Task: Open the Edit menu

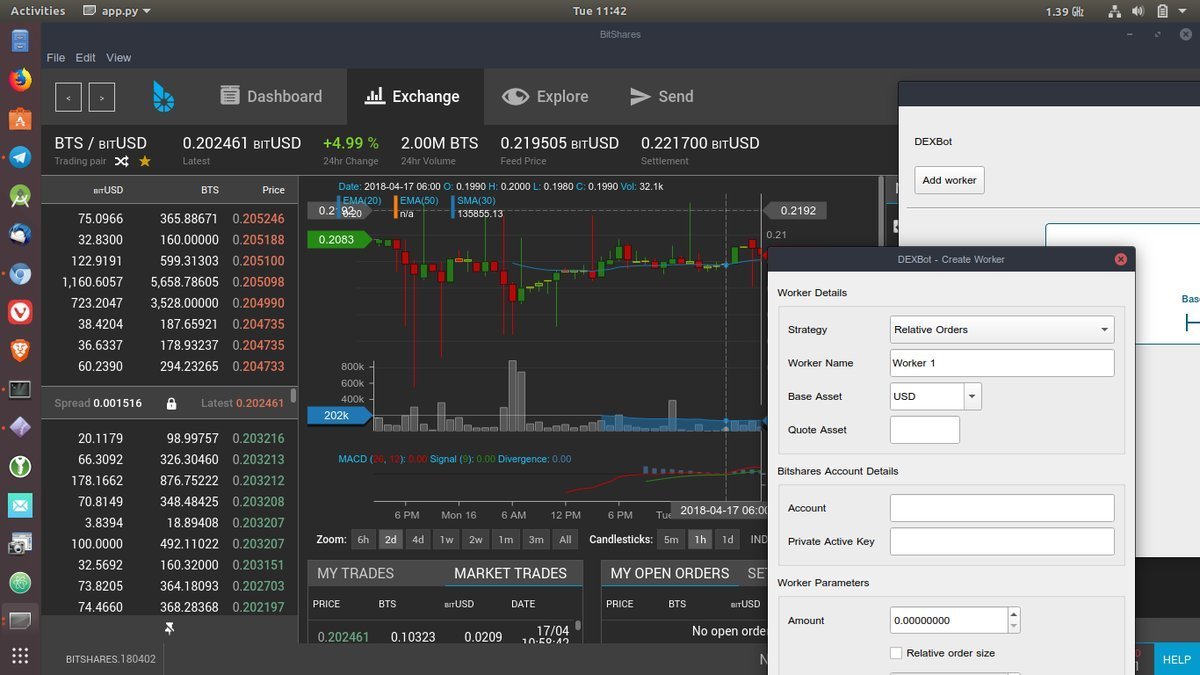Action: click(86, 58)
